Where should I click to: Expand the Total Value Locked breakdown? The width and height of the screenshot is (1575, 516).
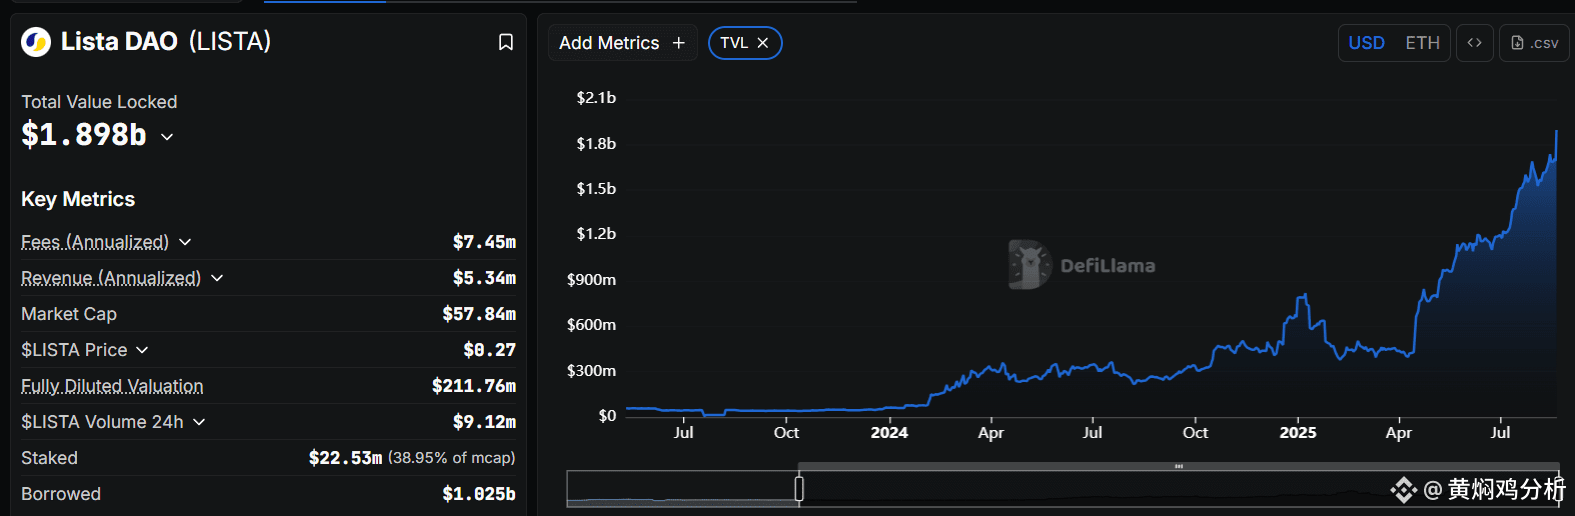point(167,136)
